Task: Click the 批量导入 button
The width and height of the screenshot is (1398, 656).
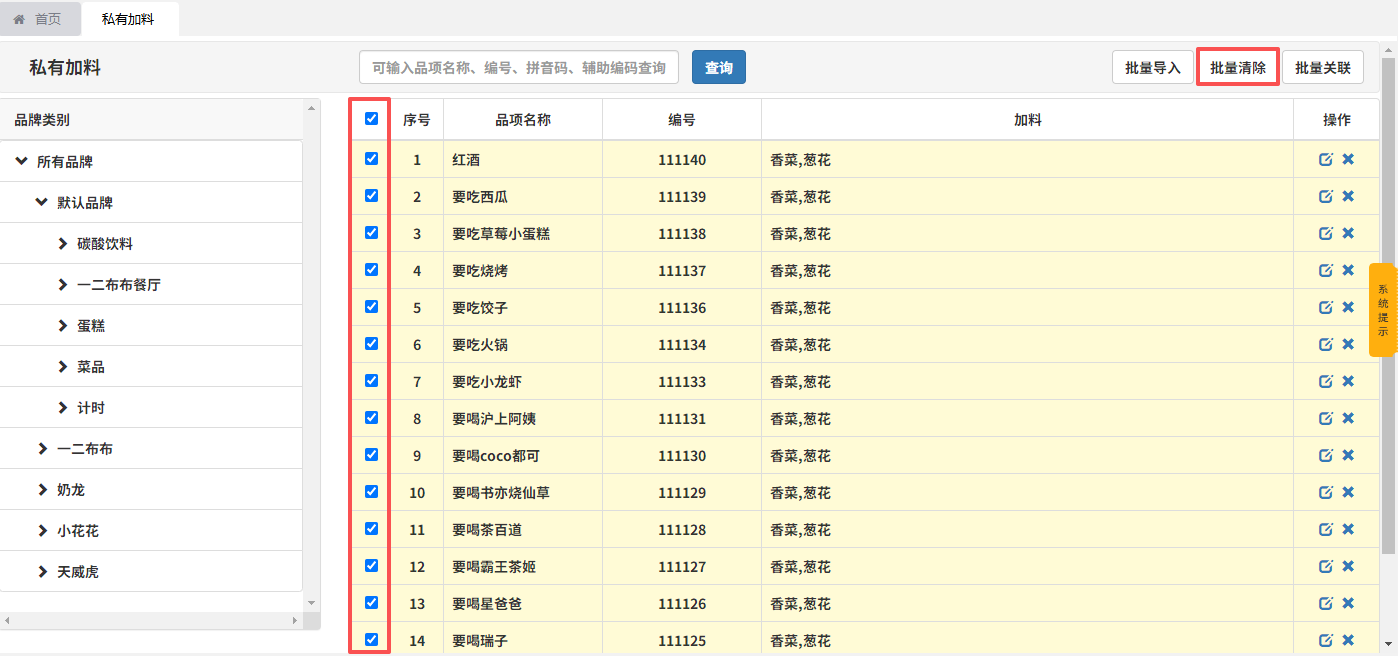Action: point(1153,67)
